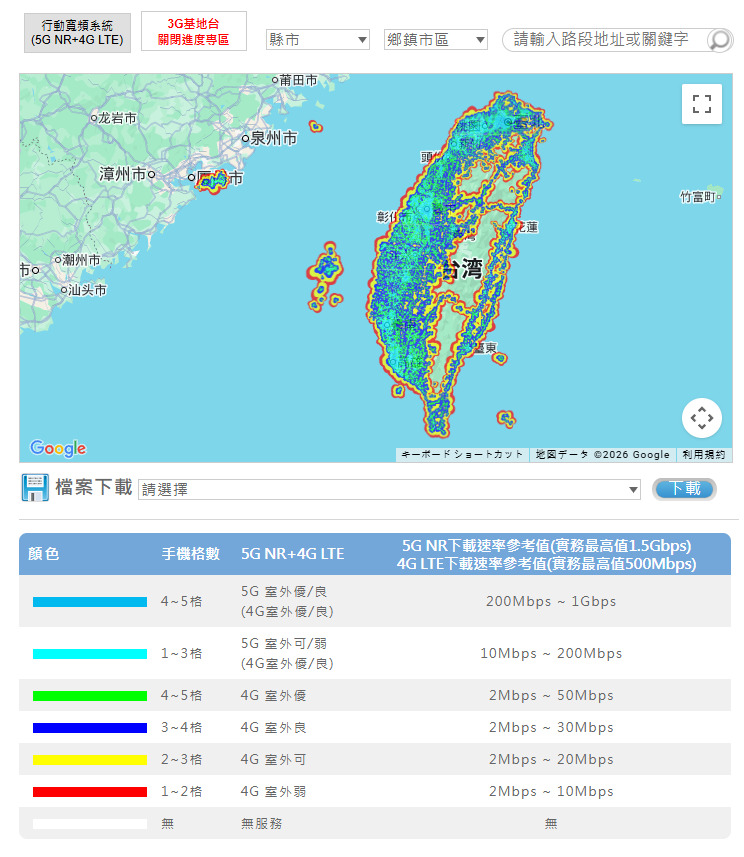Click the 泉州市 label on the map
Image resolution: width=744 pixels, height=857 pixels.
tap(274, 138)
